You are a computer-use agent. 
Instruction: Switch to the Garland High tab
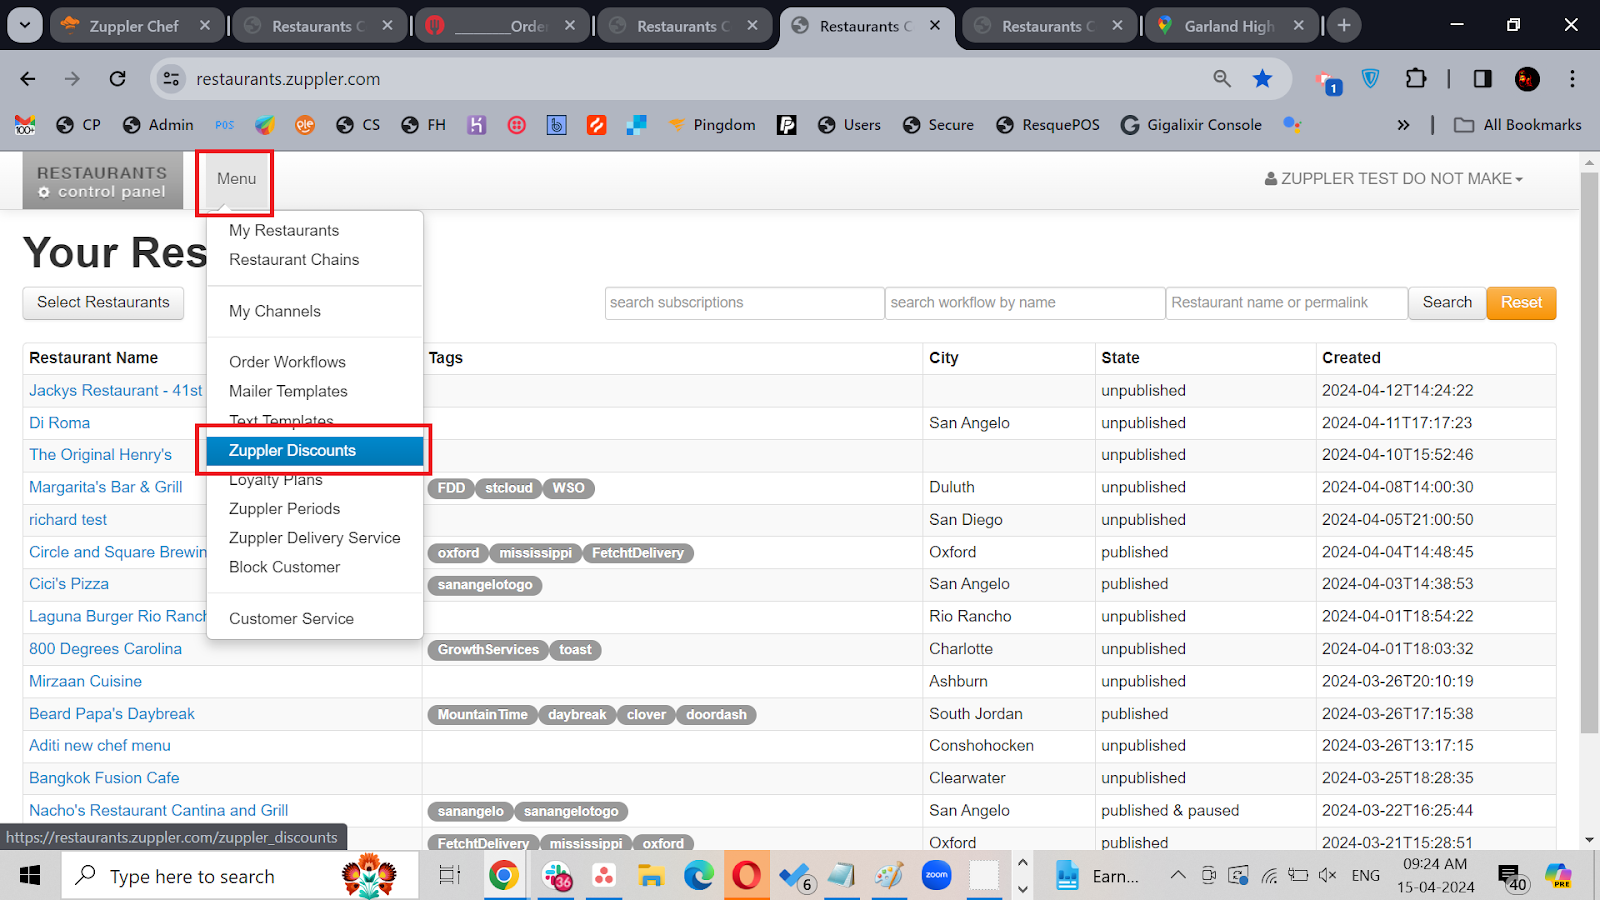click(1230, 26)
